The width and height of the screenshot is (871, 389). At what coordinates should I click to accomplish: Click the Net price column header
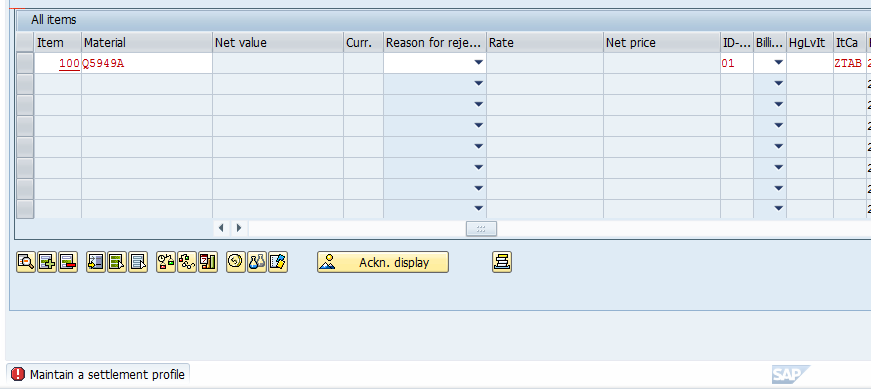tap(662, 42)
